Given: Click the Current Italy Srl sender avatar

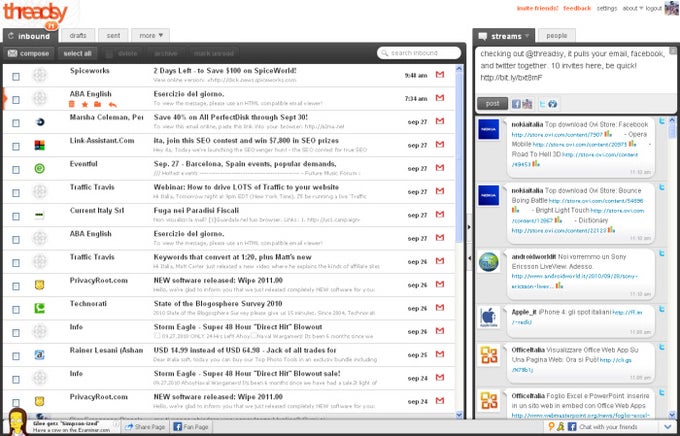Looking at the screenshot, I should (39, 215).
